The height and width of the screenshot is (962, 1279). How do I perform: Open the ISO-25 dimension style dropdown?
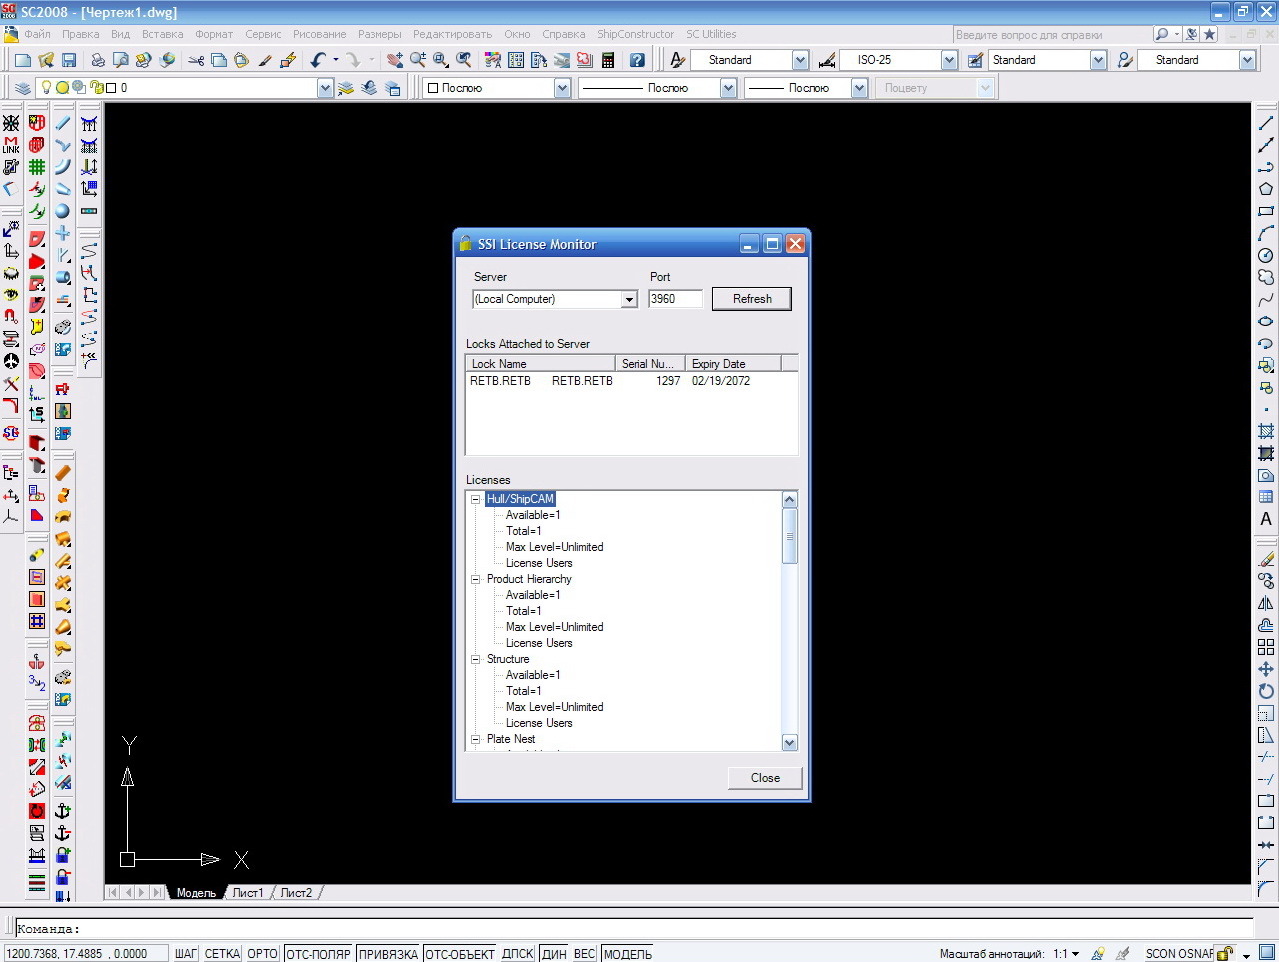coord(949,60)
